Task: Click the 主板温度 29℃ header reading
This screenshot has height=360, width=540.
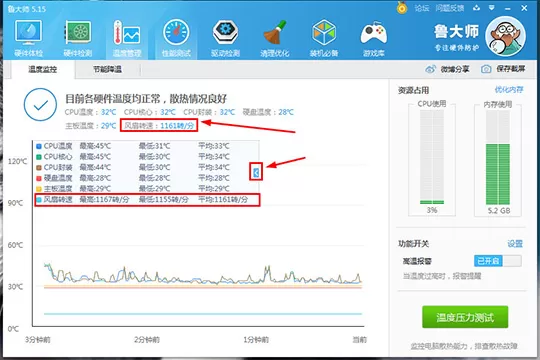Action: point(91,126)
